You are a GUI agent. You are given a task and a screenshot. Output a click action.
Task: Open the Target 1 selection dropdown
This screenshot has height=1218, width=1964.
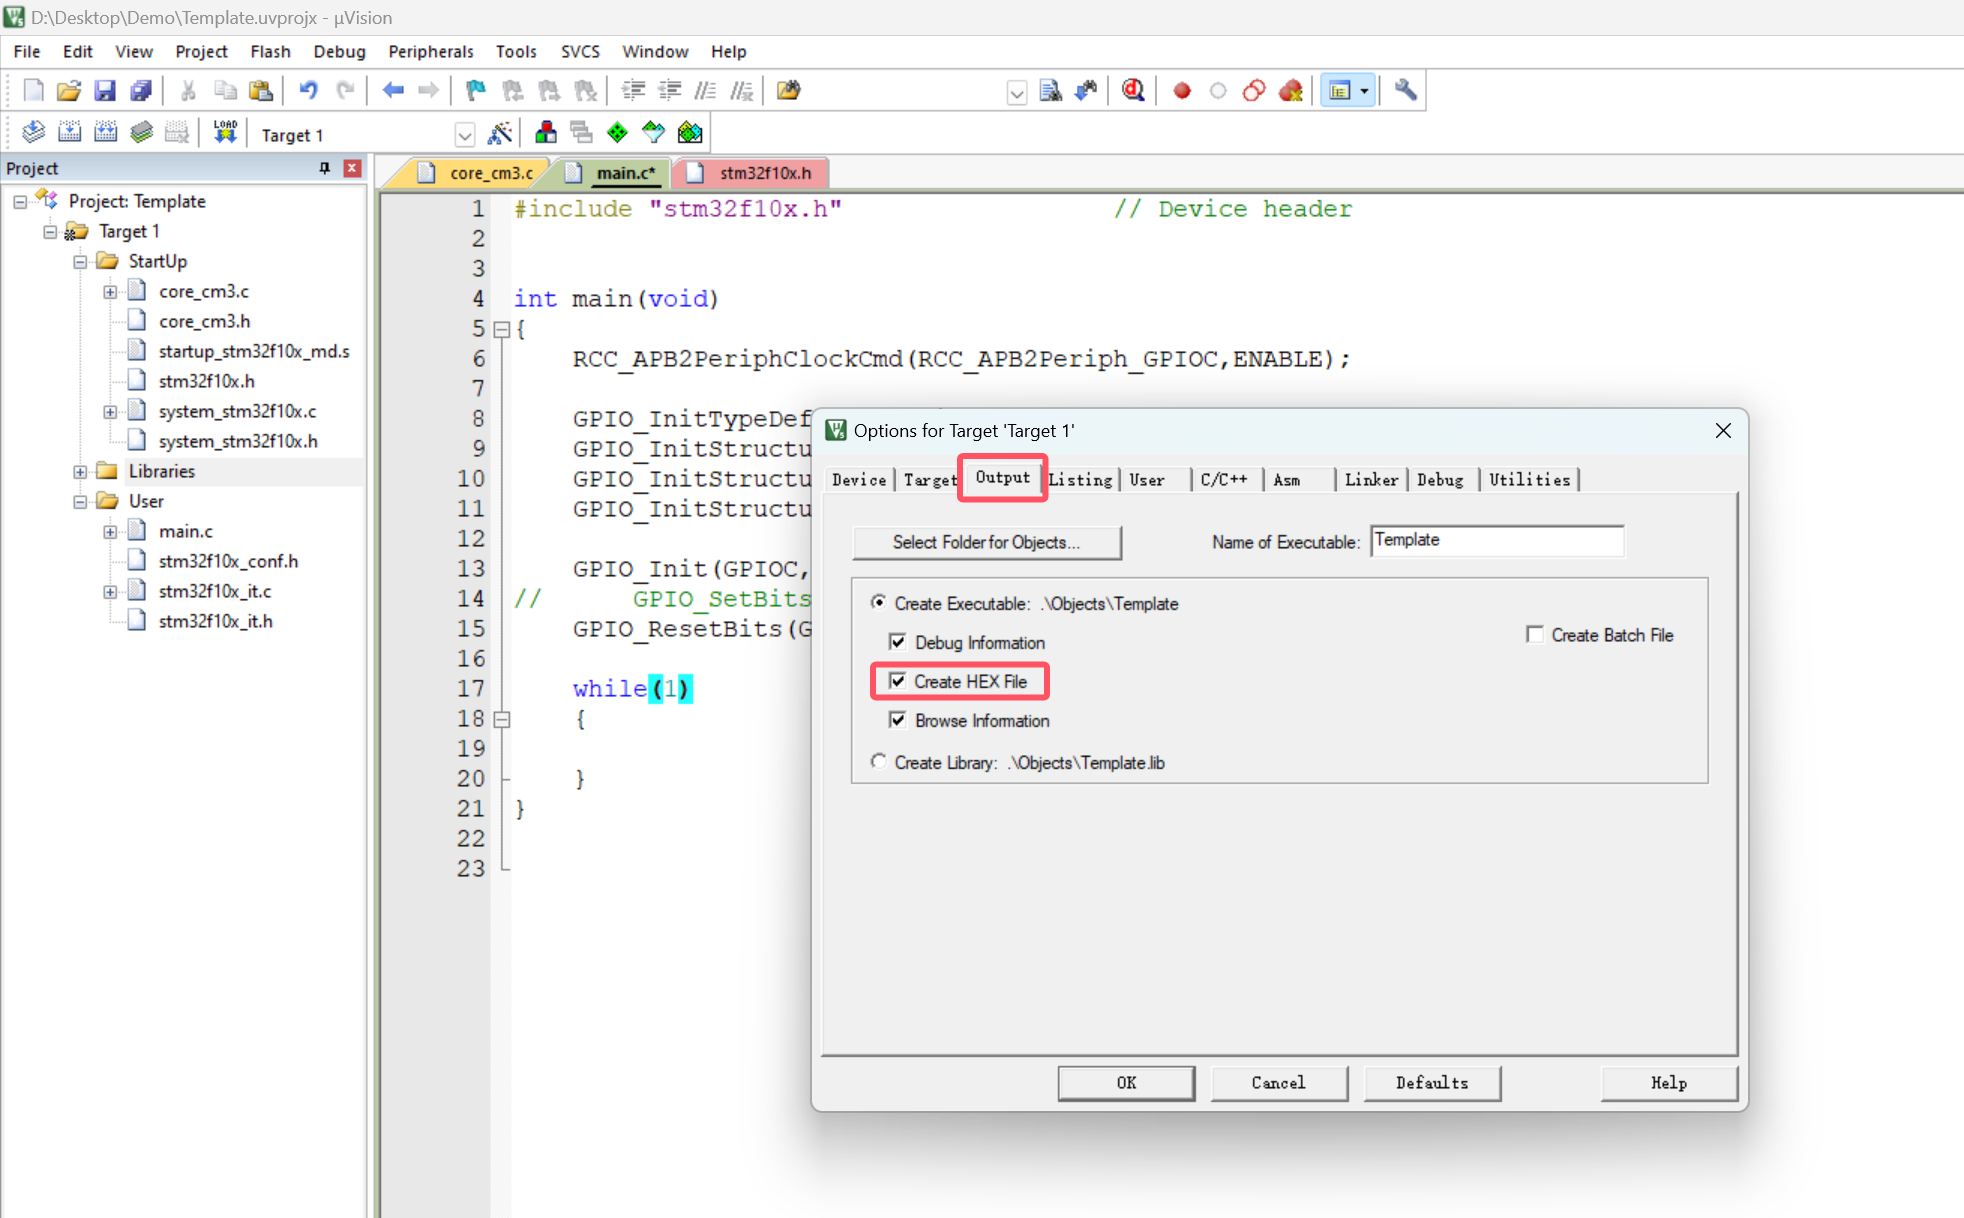(x=464, y=135)
